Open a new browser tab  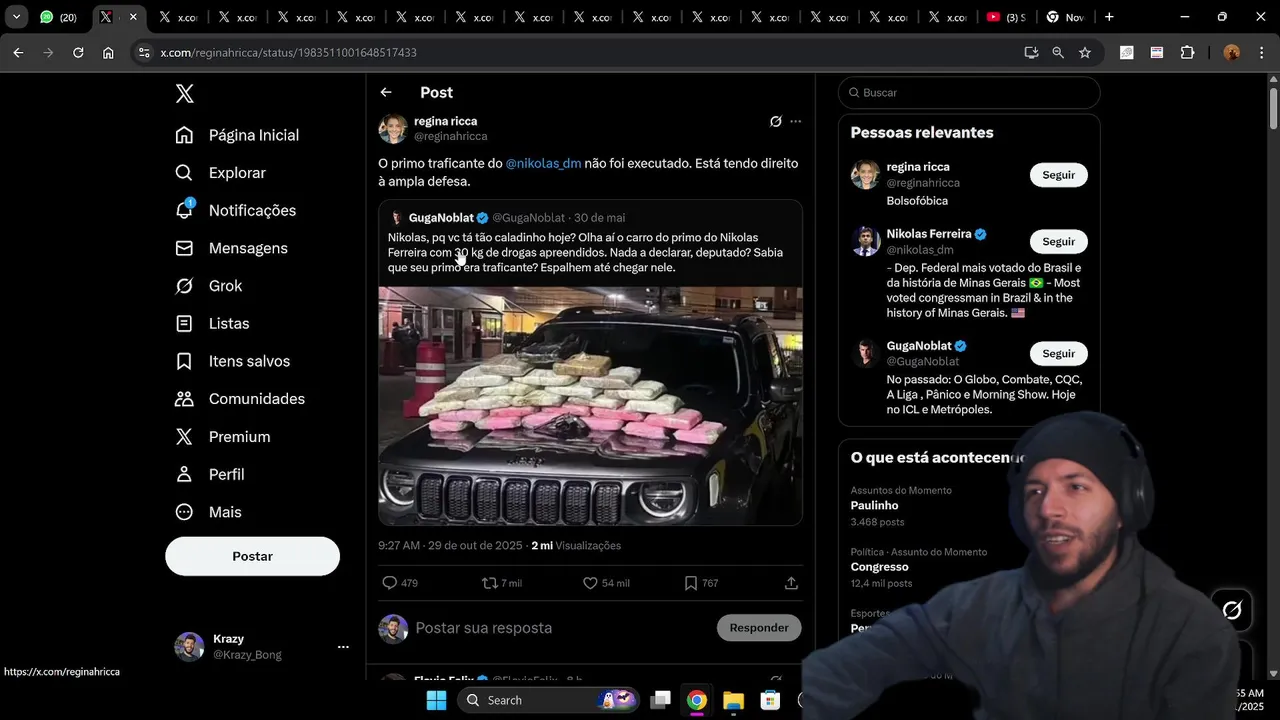1109,17
